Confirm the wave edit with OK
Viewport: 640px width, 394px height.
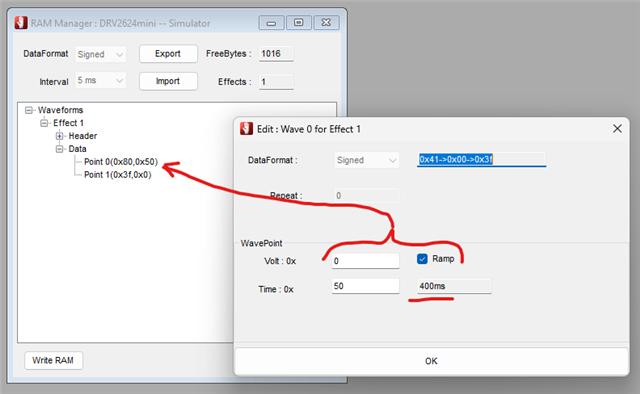click(431, 361)
